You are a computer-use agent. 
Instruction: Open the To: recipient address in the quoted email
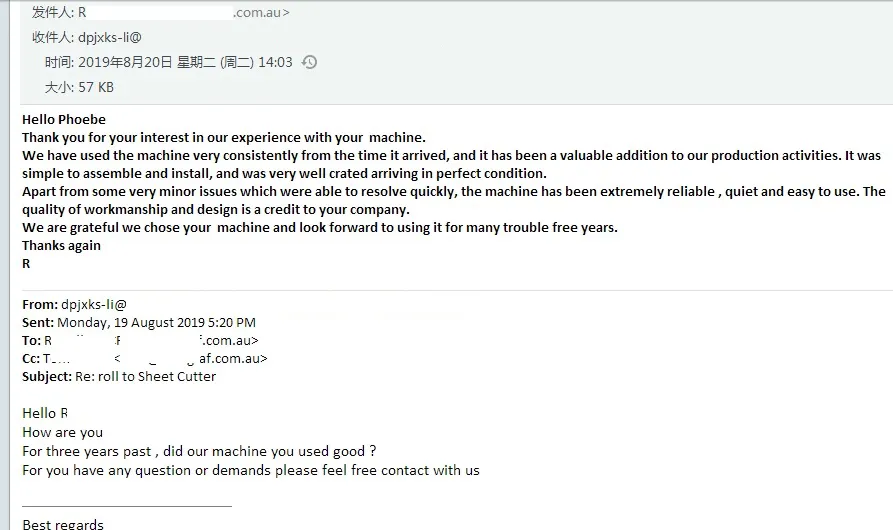point(150,340)
